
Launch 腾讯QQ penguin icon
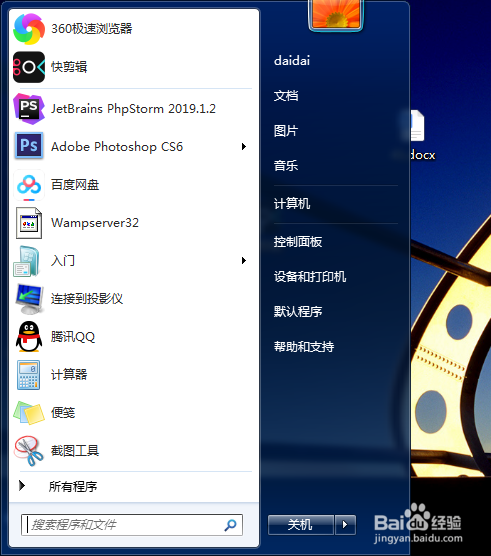click(x=29, y=337)
